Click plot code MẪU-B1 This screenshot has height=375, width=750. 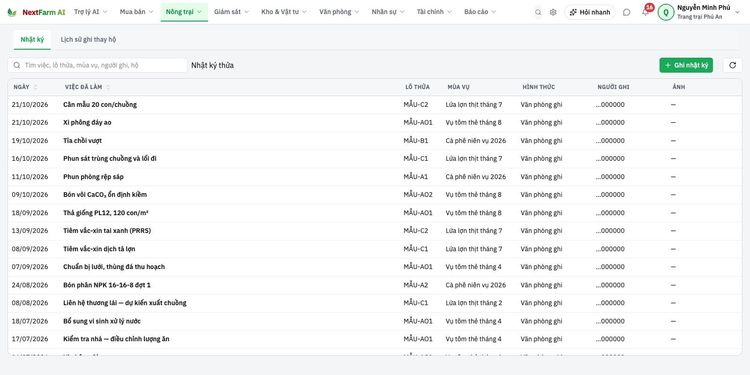(x=416, y=141)
